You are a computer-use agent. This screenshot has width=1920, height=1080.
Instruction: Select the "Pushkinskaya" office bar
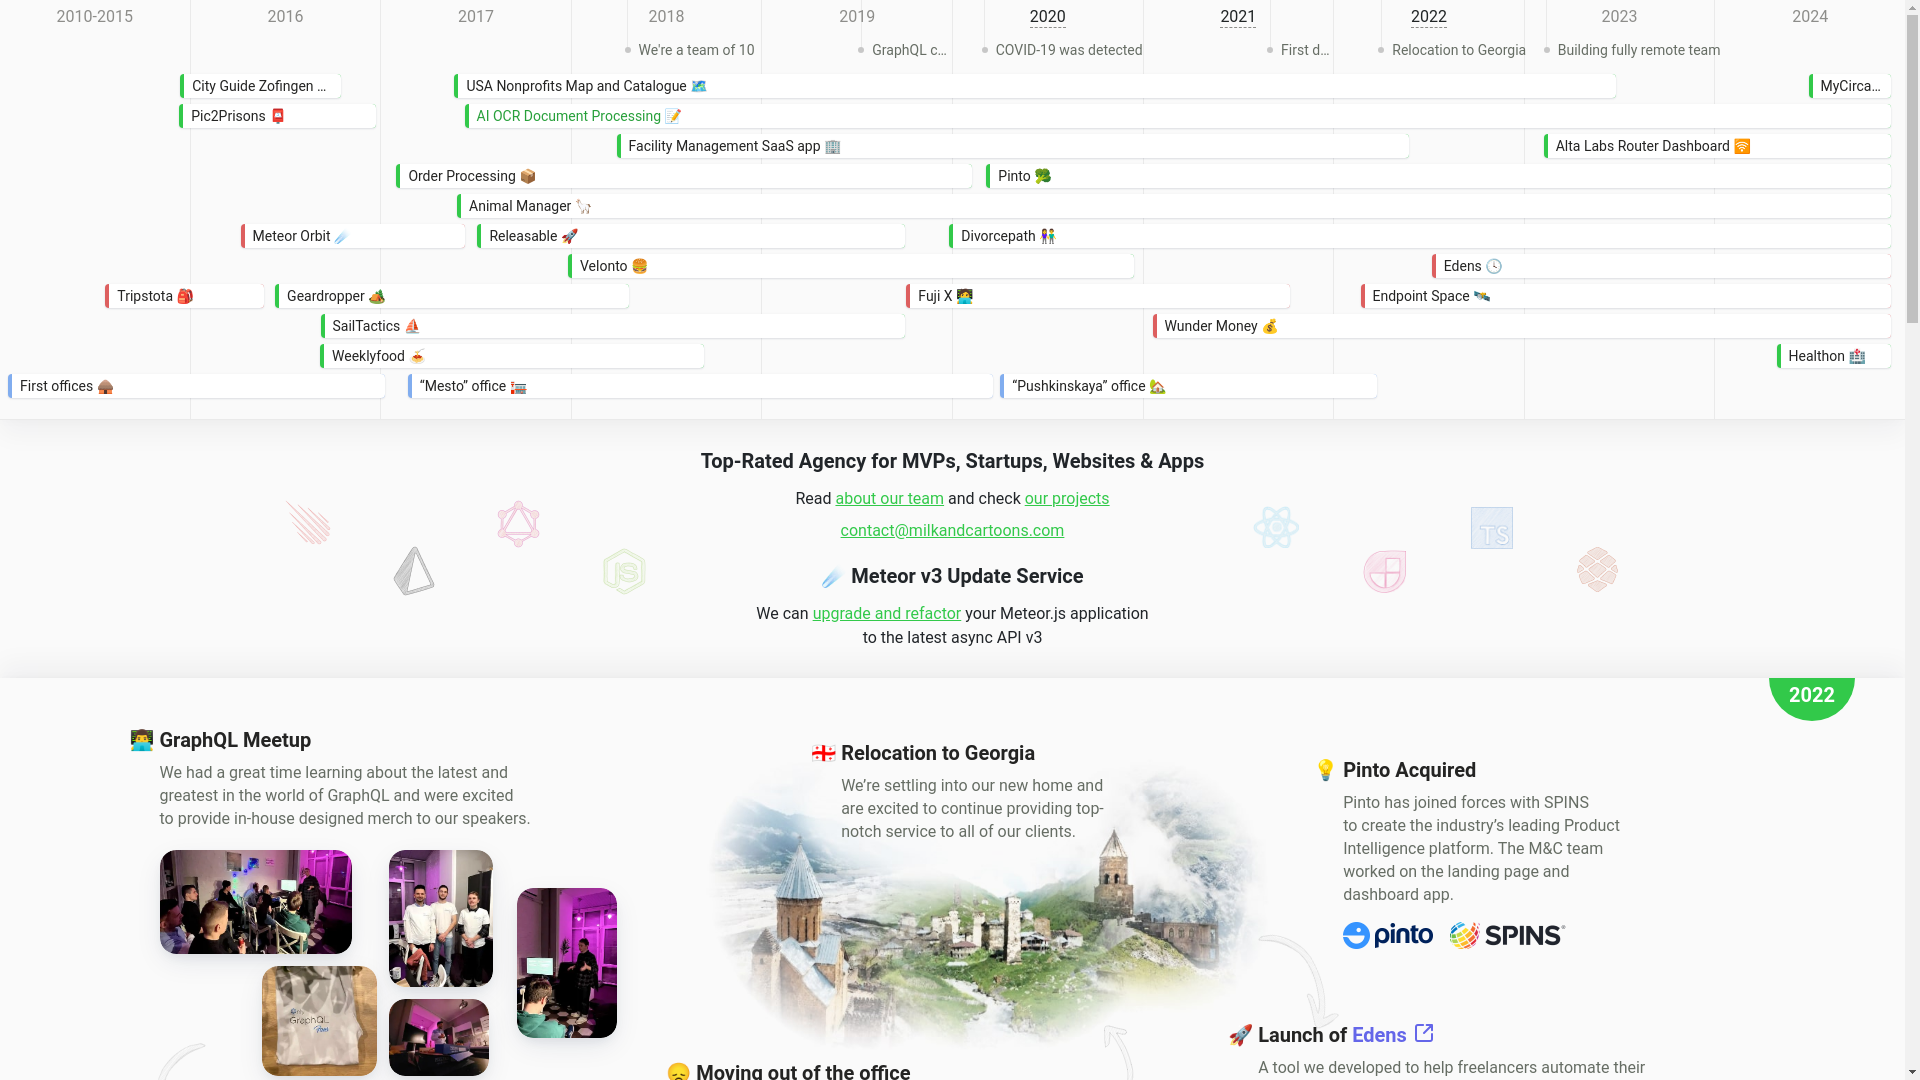coord(1189,386)
